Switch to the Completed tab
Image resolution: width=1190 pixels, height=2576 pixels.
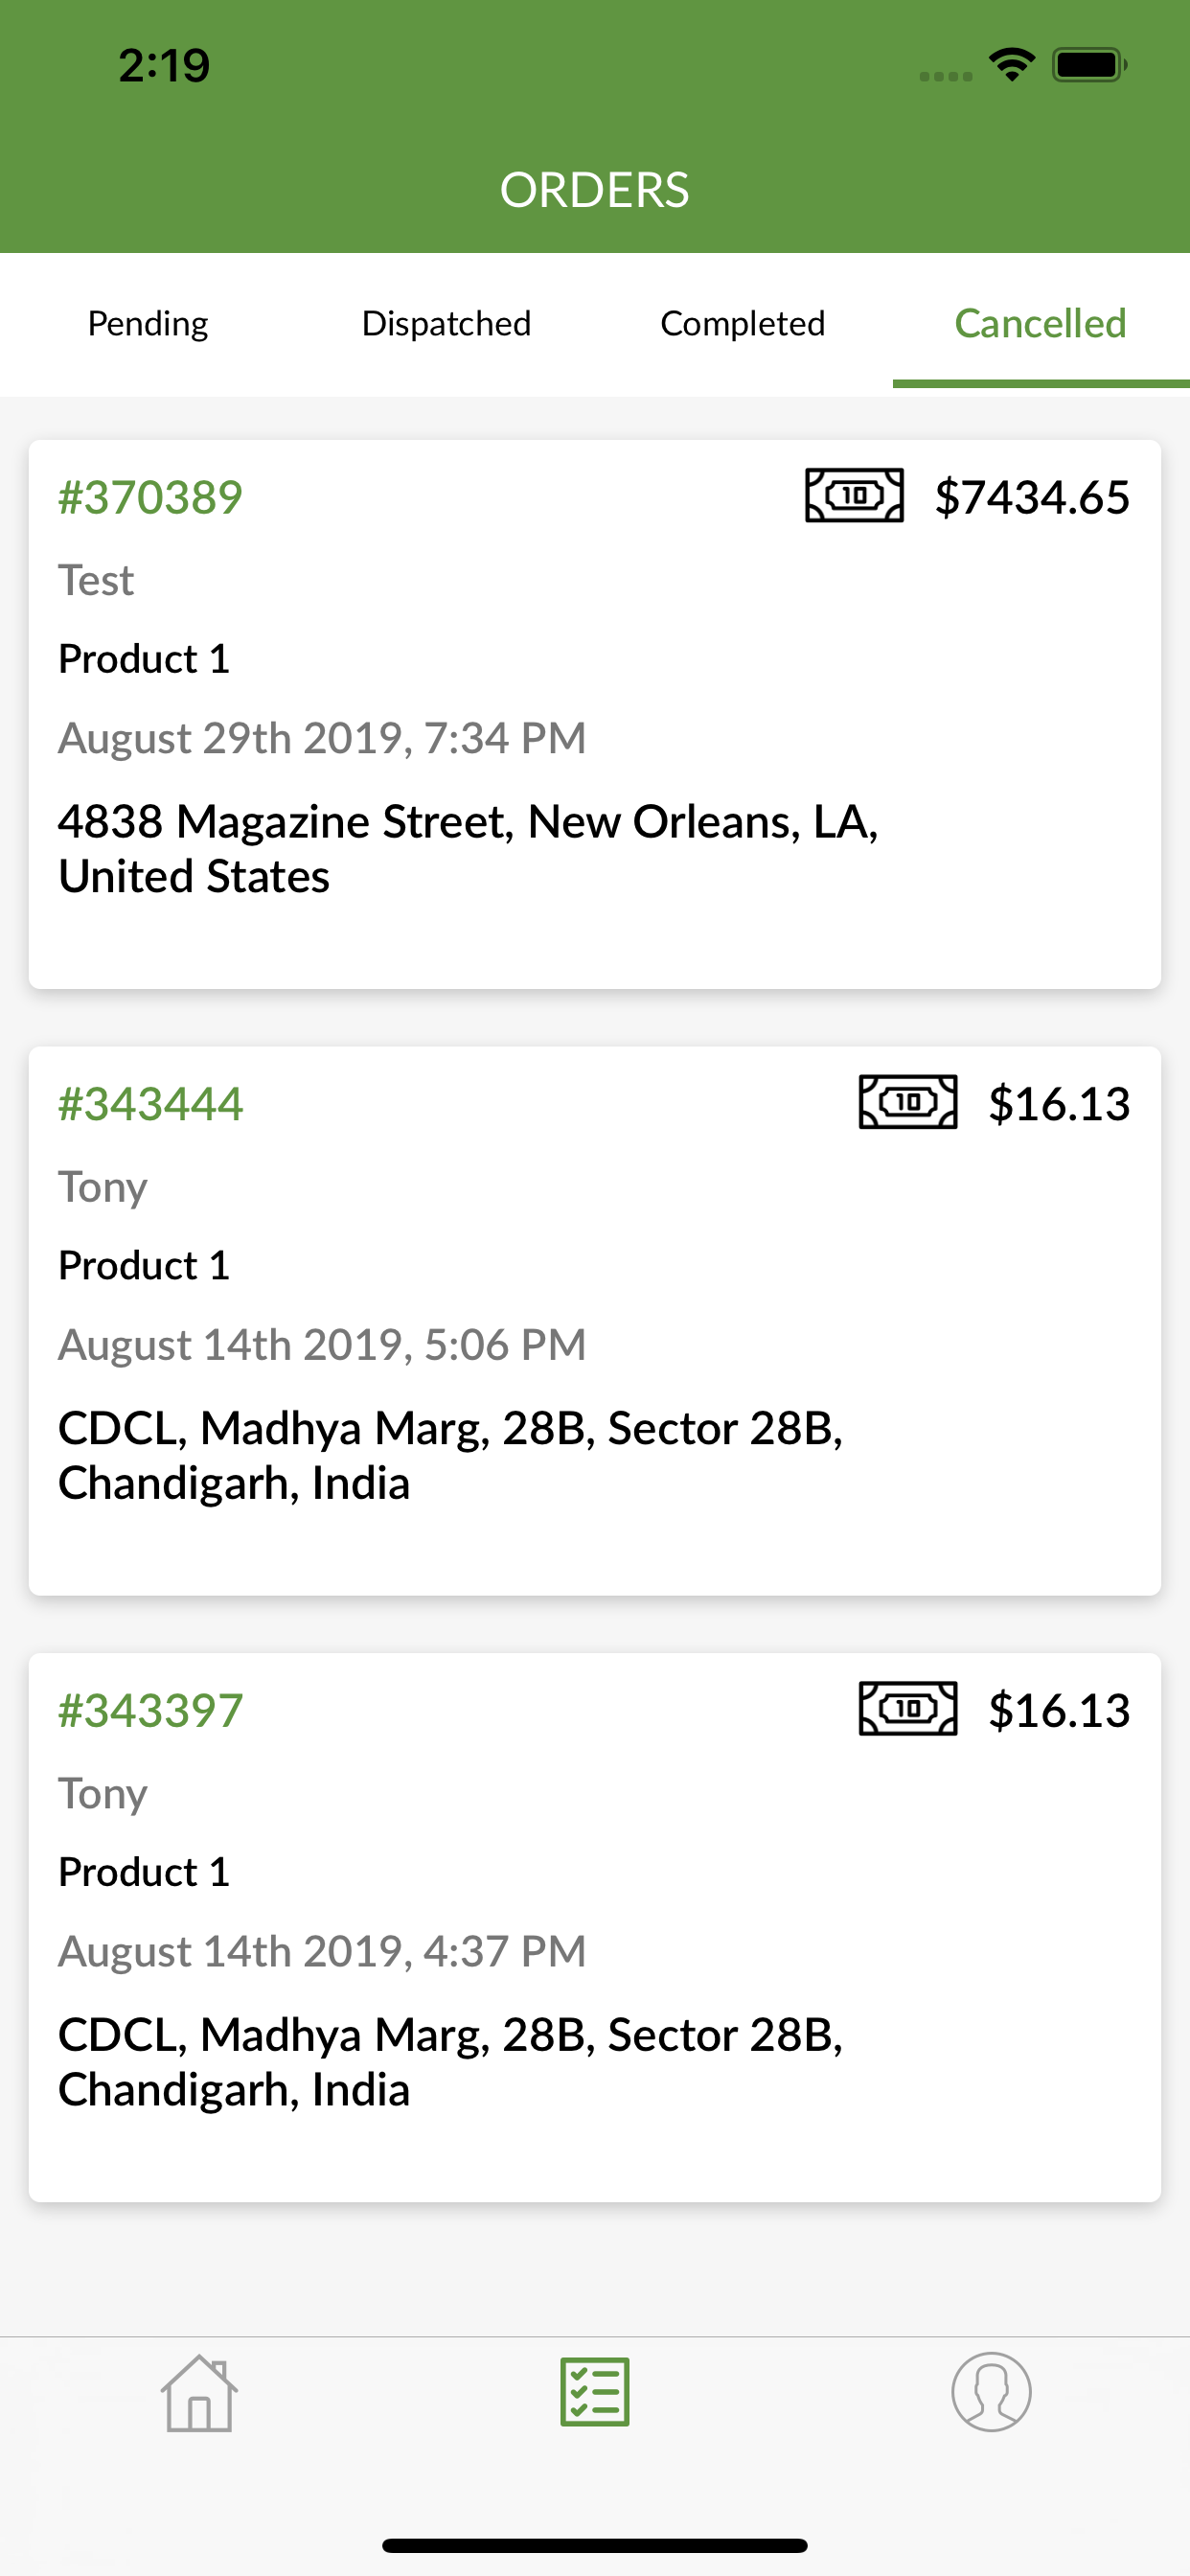743,324
